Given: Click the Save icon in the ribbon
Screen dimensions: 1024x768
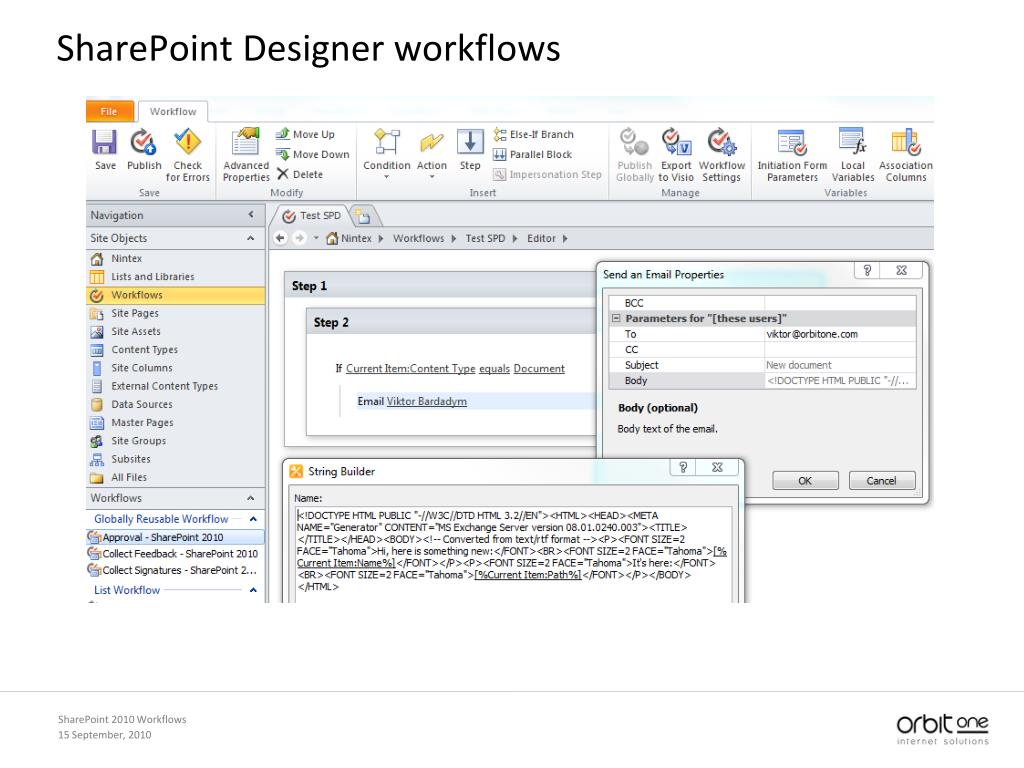Looking at the screenshot, I should tap(104, 150).
